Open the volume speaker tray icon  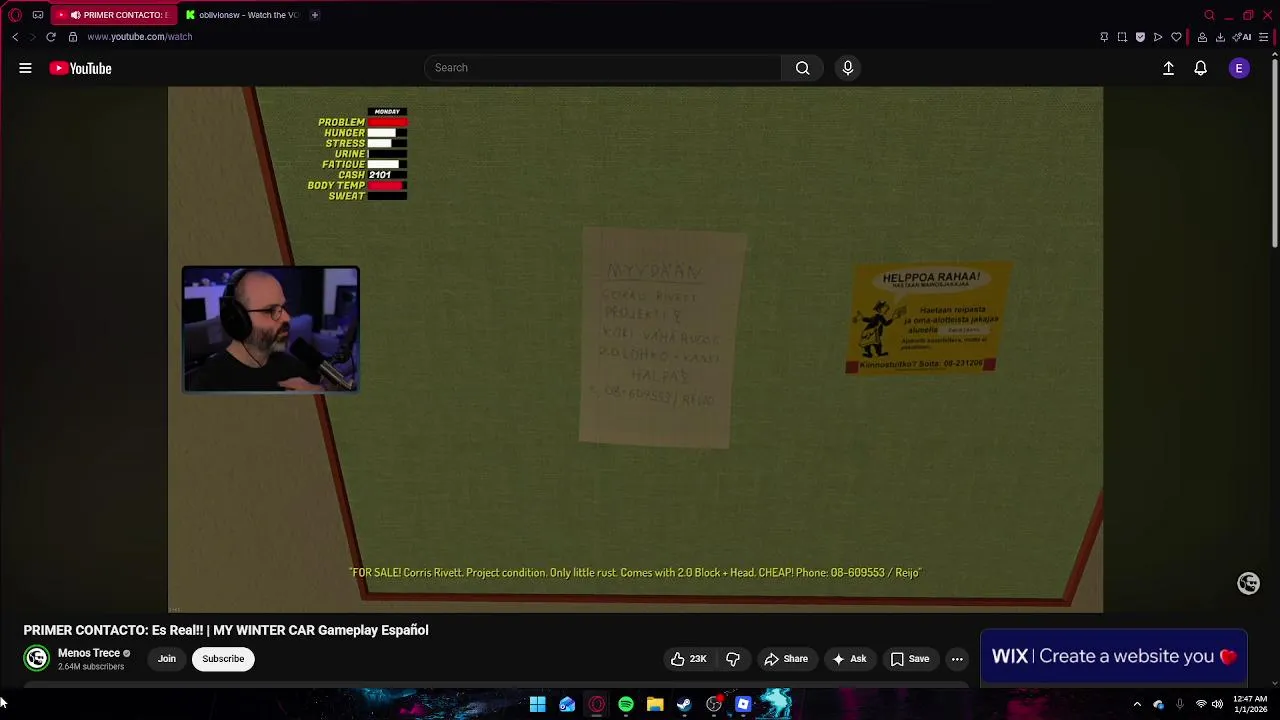[1217, 704]
